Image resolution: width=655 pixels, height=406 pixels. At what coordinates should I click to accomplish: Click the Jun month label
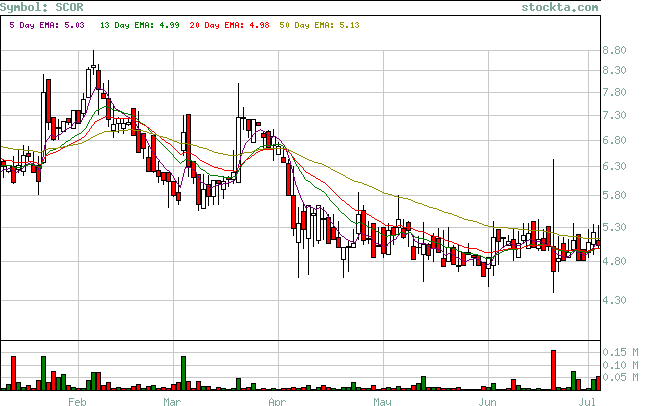coord(487,402)
